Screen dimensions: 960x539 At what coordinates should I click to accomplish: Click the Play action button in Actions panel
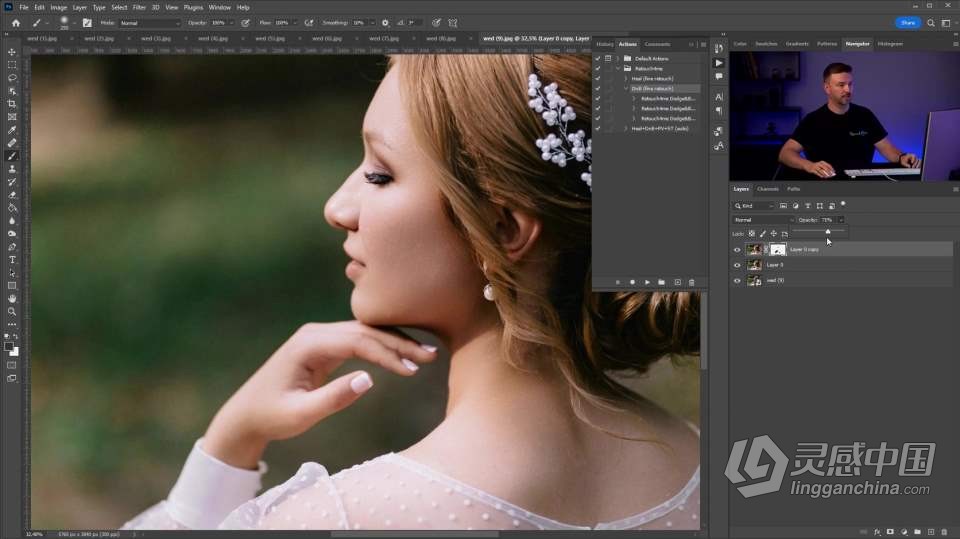pyautogui.click(x=647, y=282)
